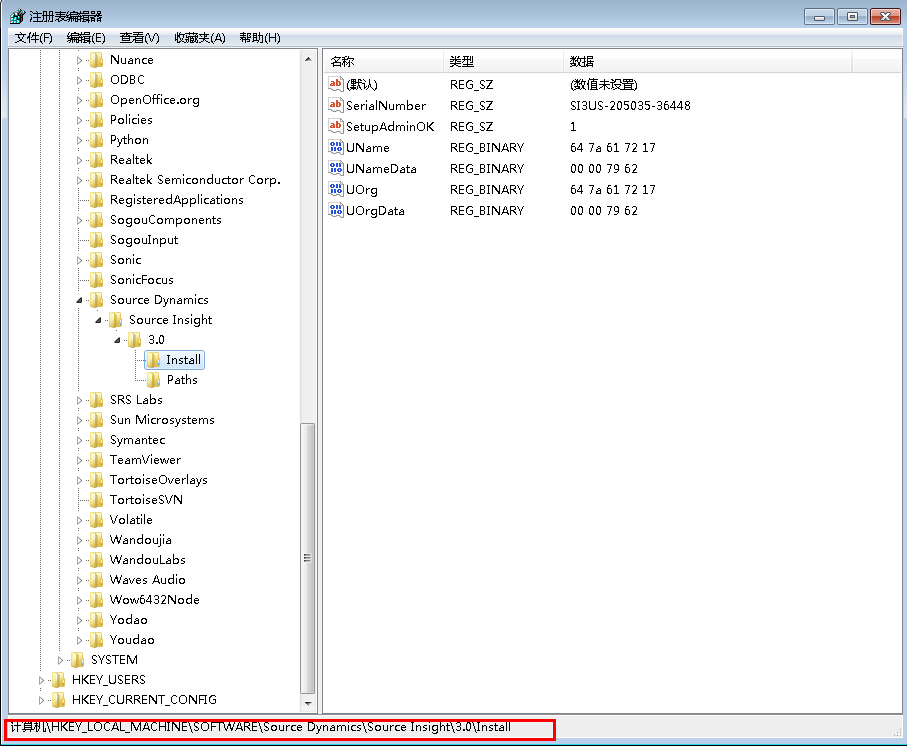
Task: Expand the SogouComponents key
Action: pyautogui.click(x=79, y=220)
